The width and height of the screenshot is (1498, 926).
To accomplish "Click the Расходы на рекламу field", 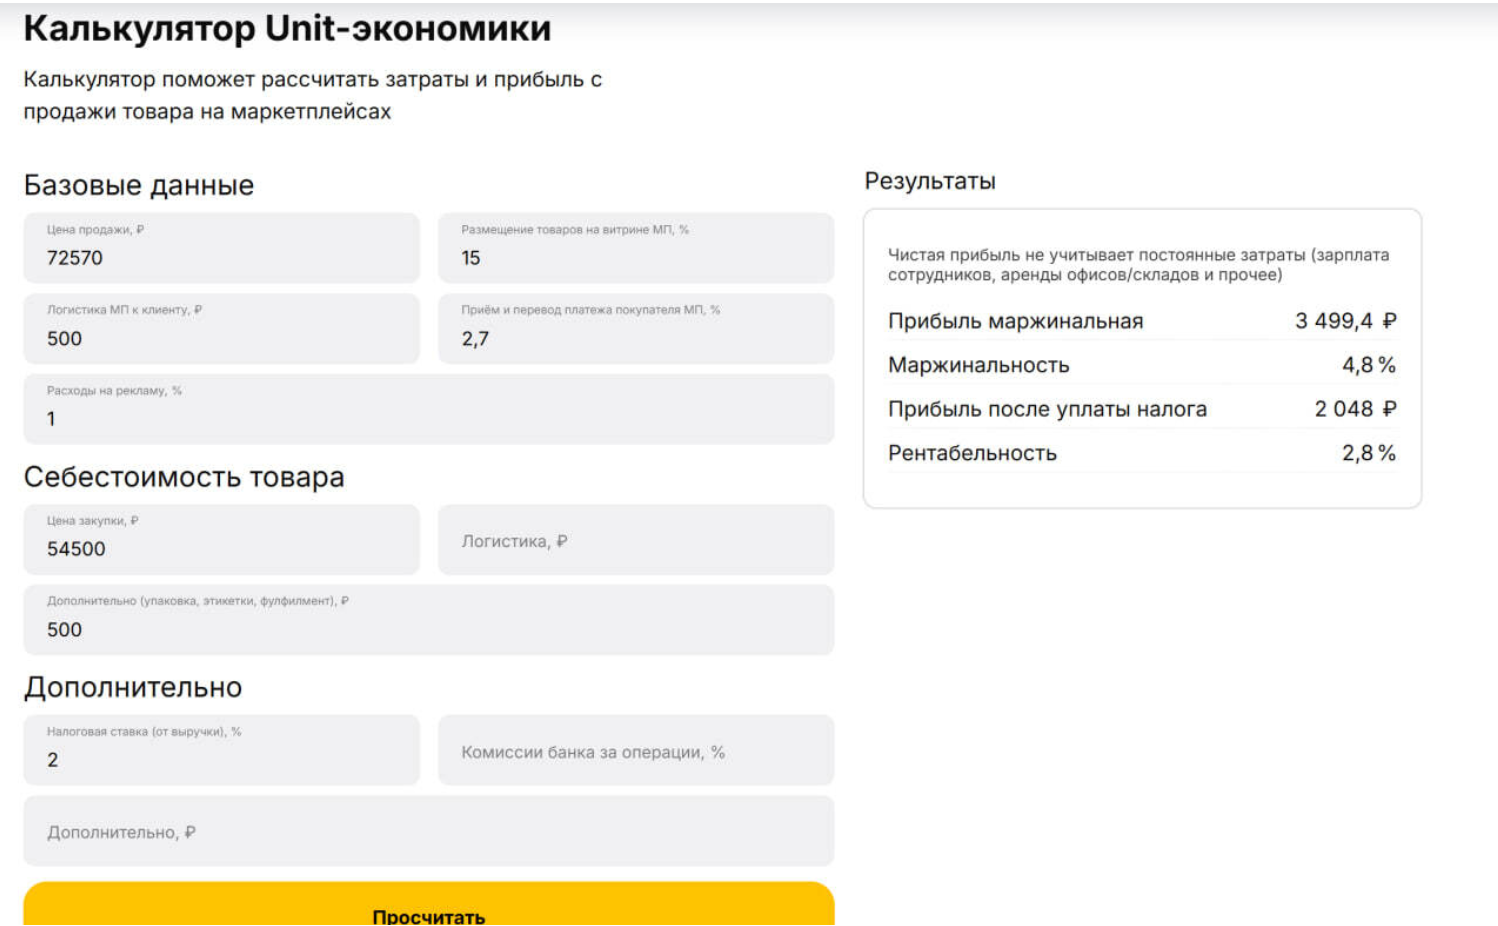I will (429, 409).
